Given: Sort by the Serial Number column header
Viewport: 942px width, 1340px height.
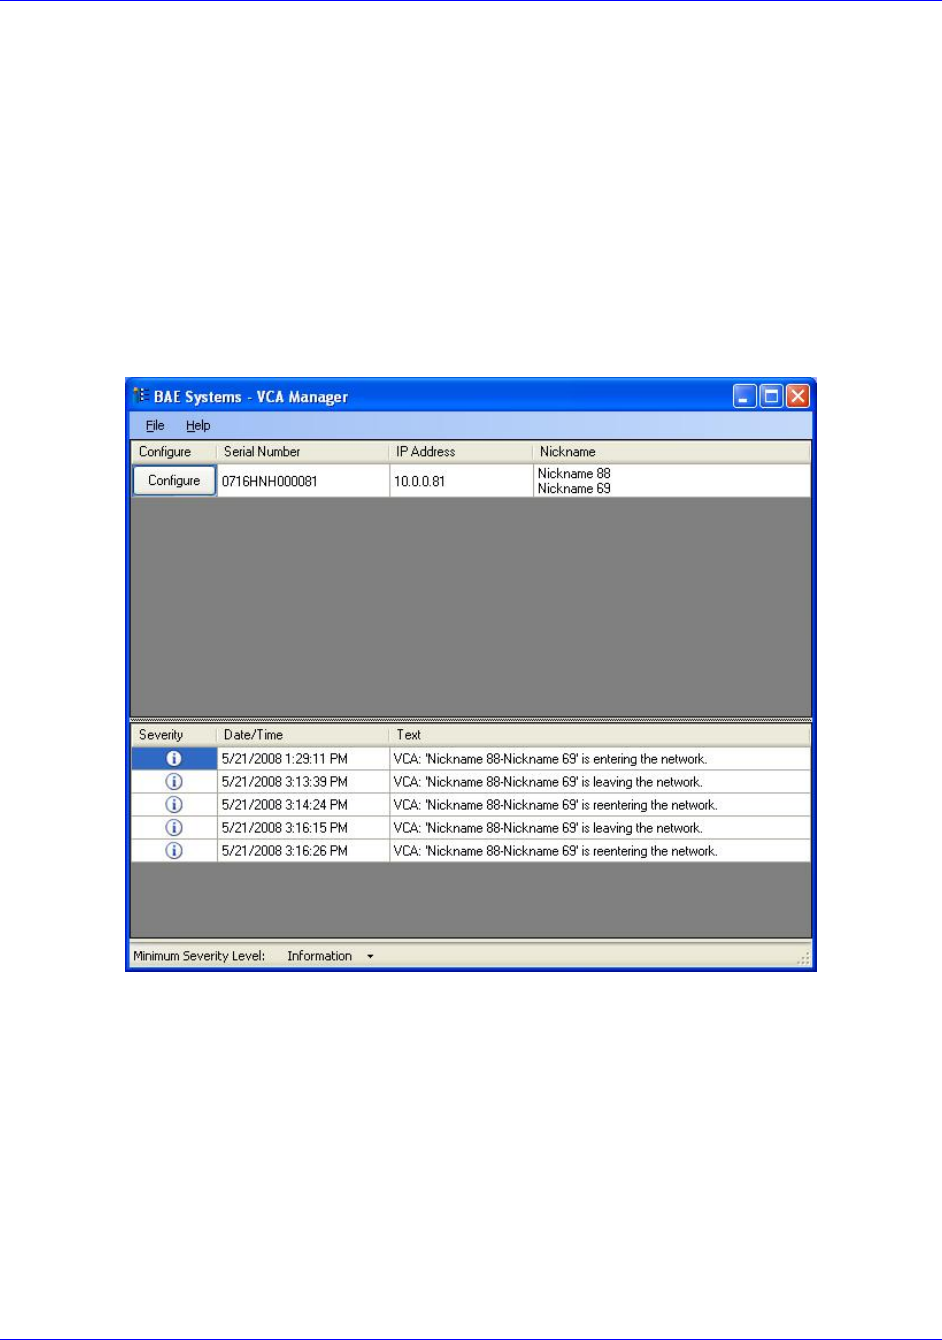Looking at the screenshot, I should point(302,452).
